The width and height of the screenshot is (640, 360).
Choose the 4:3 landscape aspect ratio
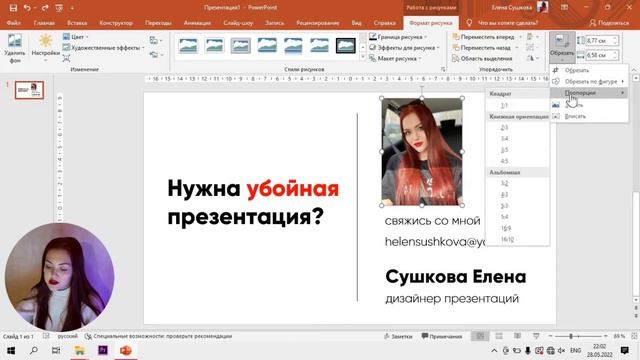[518, 194]
